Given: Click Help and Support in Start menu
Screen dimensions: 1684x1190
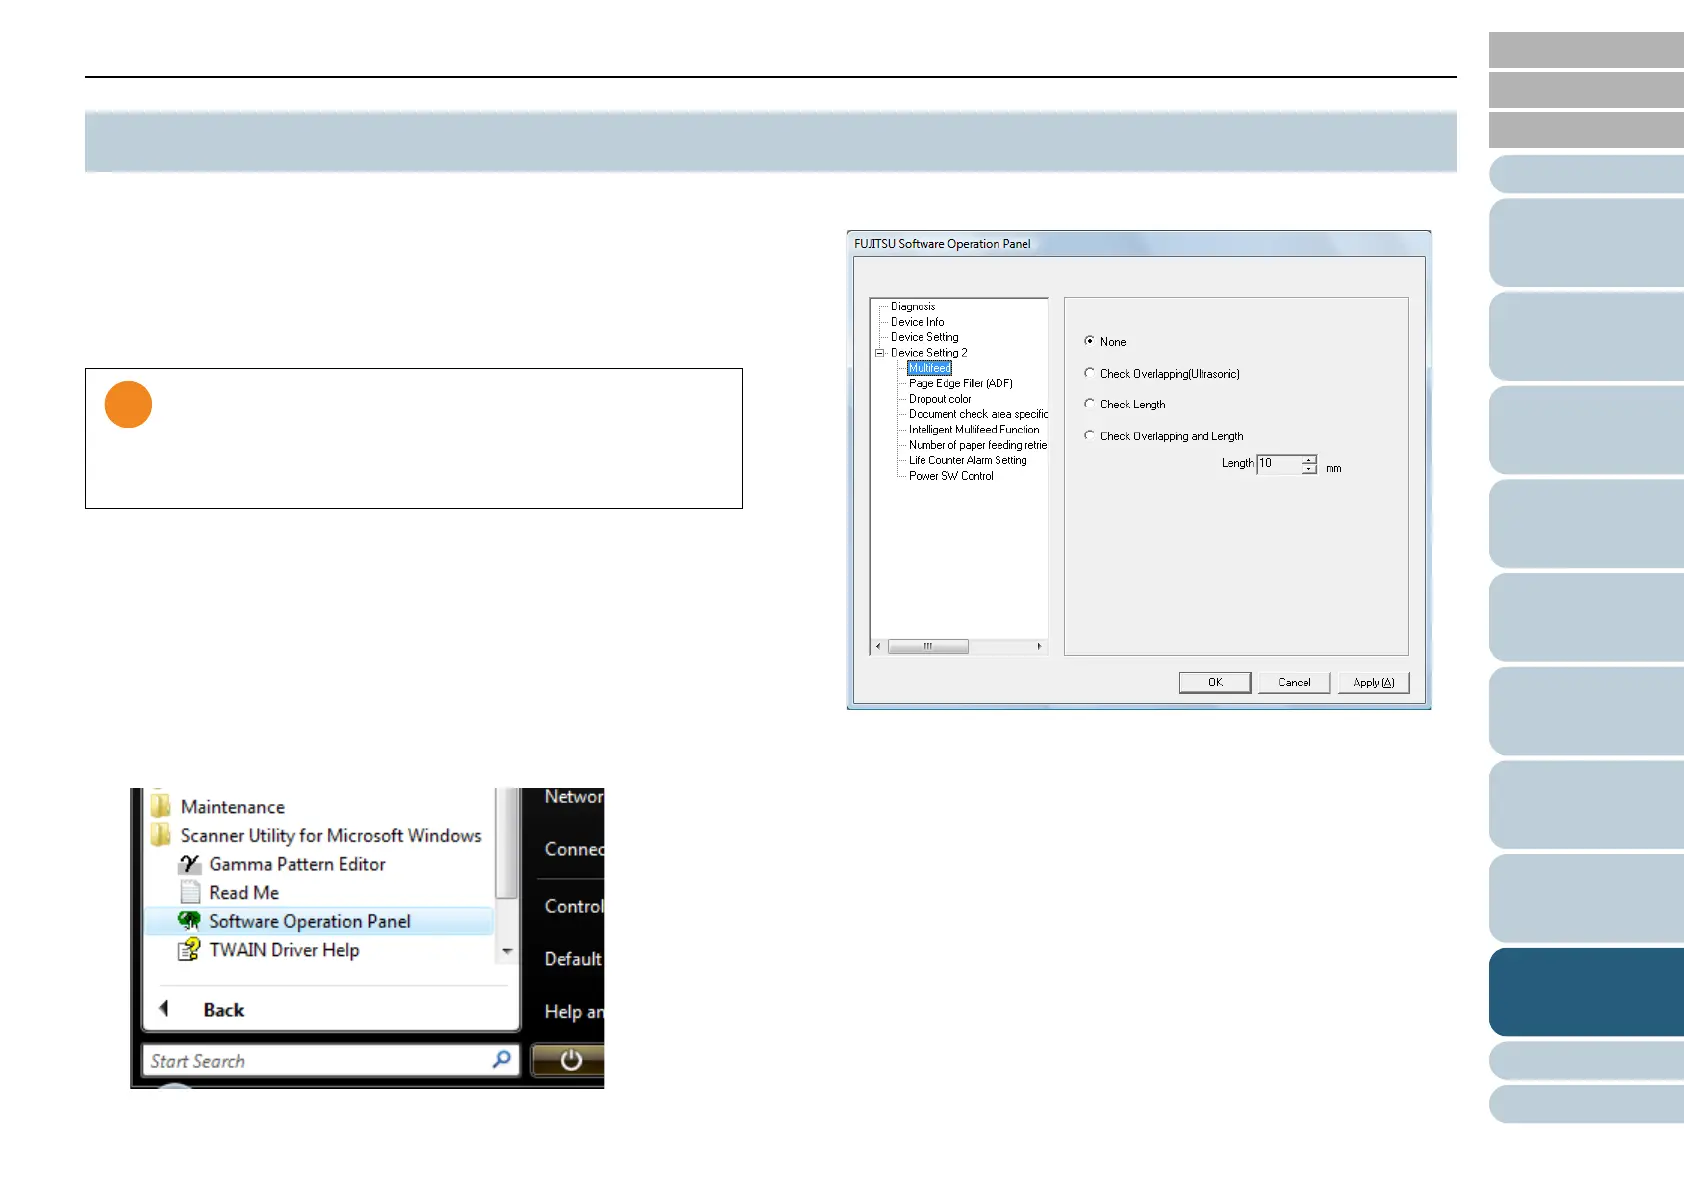Looking at the screenshot, I should [x=574, y=1011].
